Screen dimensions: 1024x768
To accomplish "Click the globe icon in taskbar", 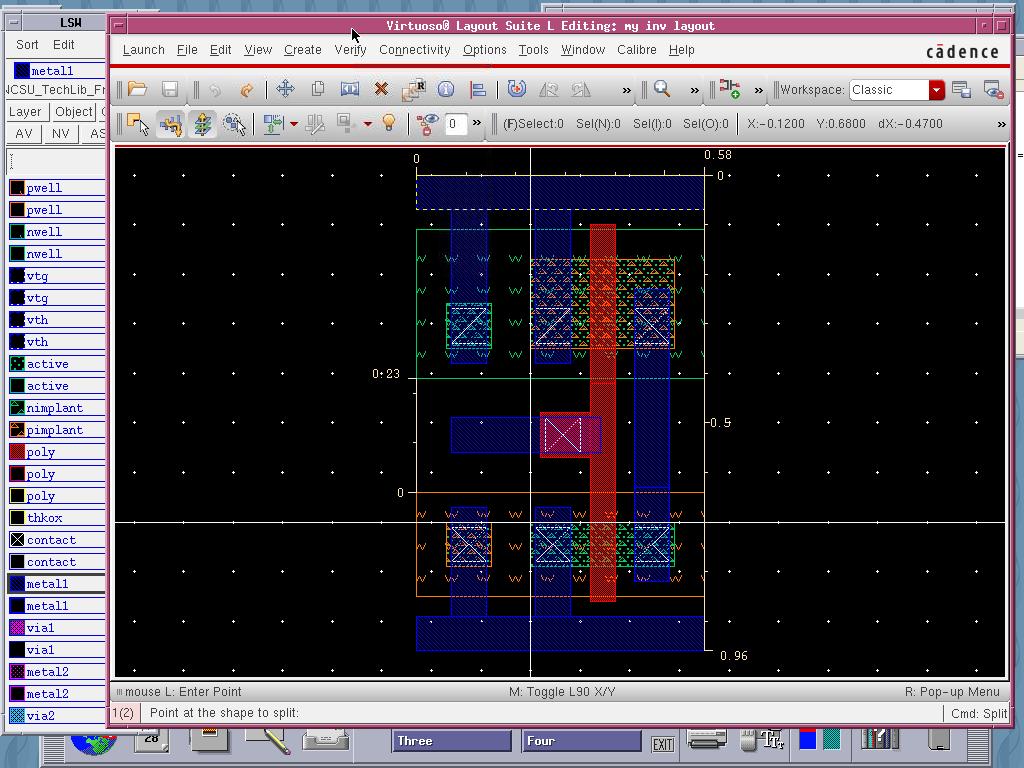I will 93,743.
